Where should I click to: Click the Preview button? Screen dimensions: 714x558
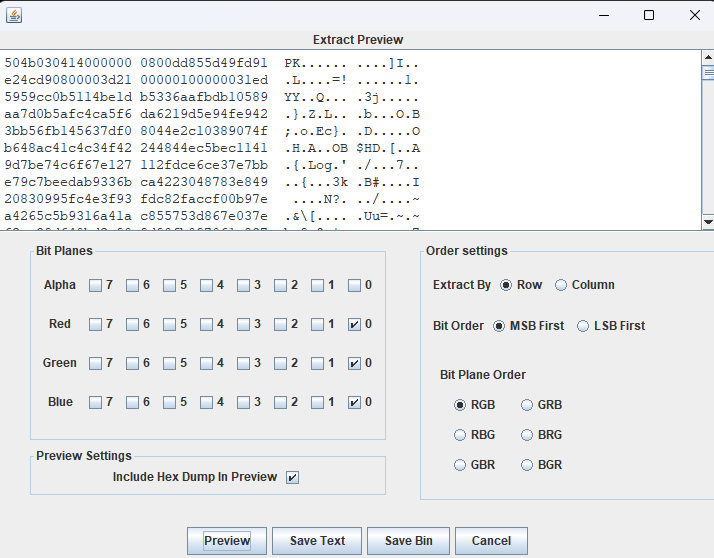227,541
